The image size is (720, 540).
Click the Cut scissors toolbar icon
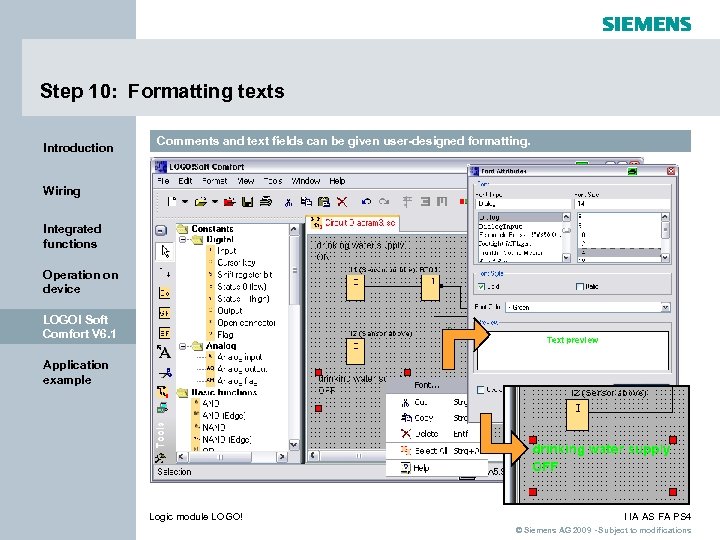288,202
